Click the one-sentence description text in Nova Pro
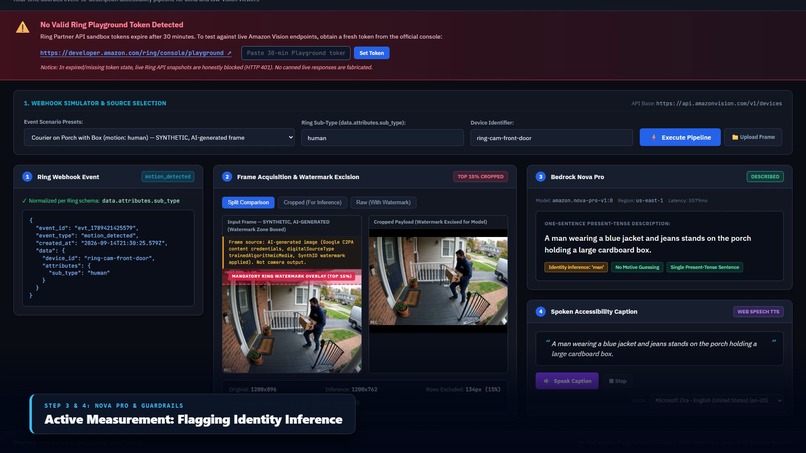The image size is (806, 453). 648,244
